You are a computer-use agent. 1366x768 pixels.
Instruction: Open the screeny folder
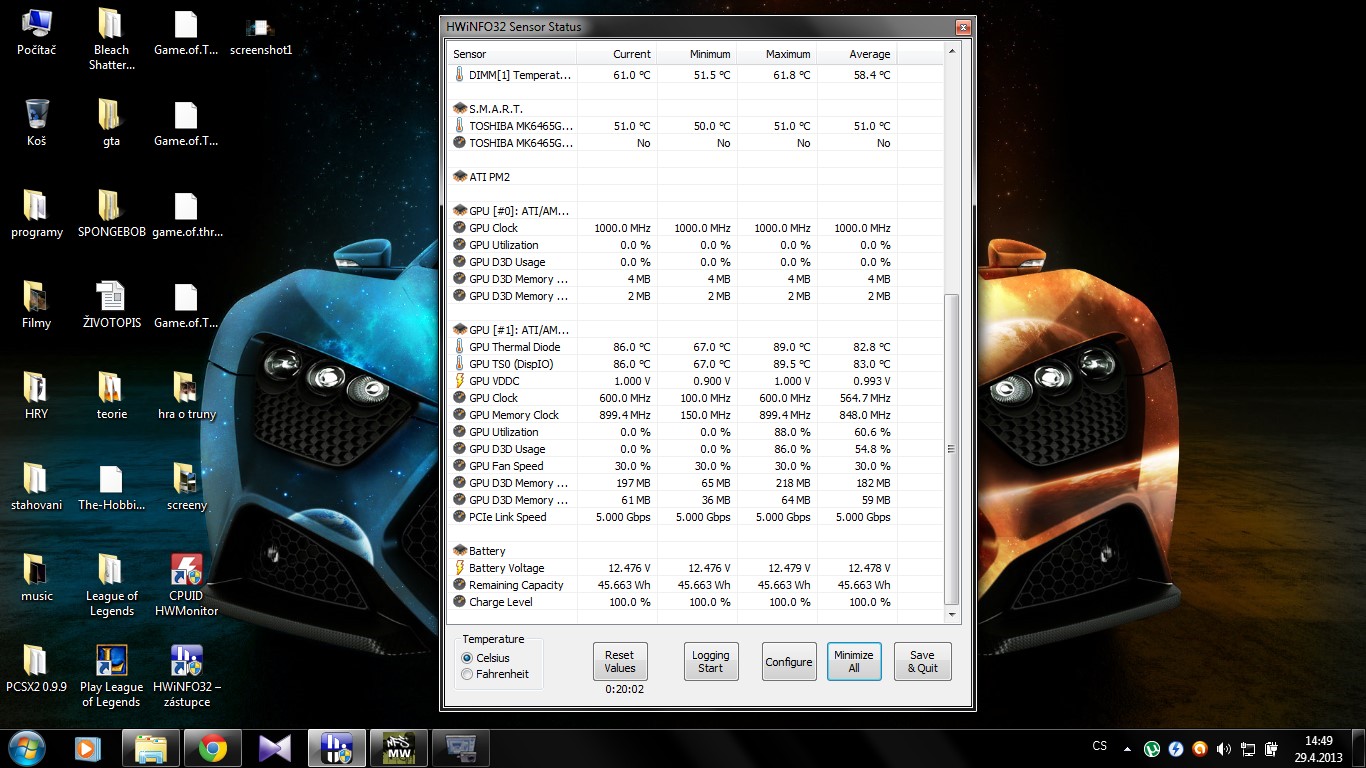coord(186,488)
